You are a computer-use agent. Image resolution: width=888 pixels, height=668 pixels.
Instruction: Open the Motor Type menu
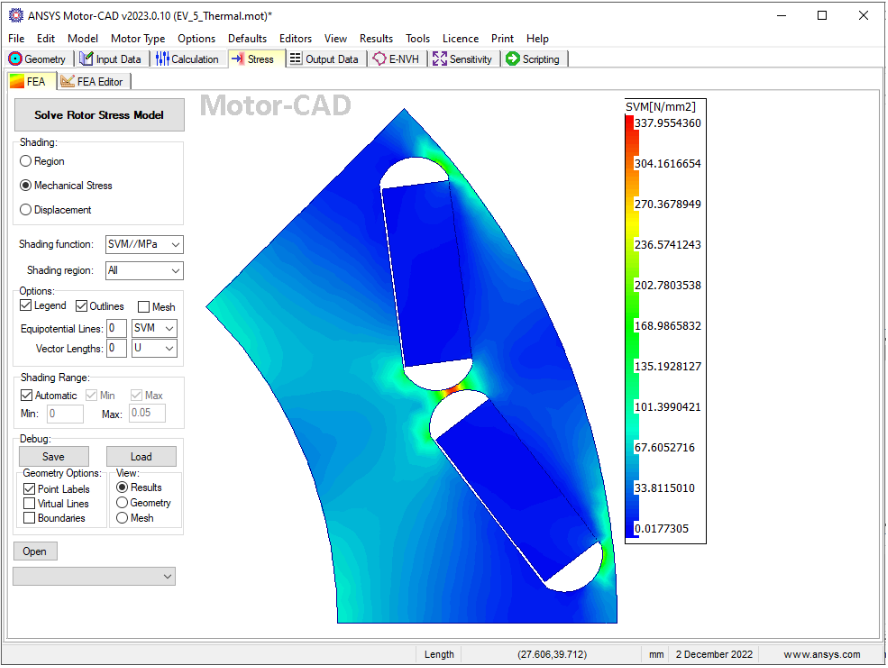pos(138,38)
